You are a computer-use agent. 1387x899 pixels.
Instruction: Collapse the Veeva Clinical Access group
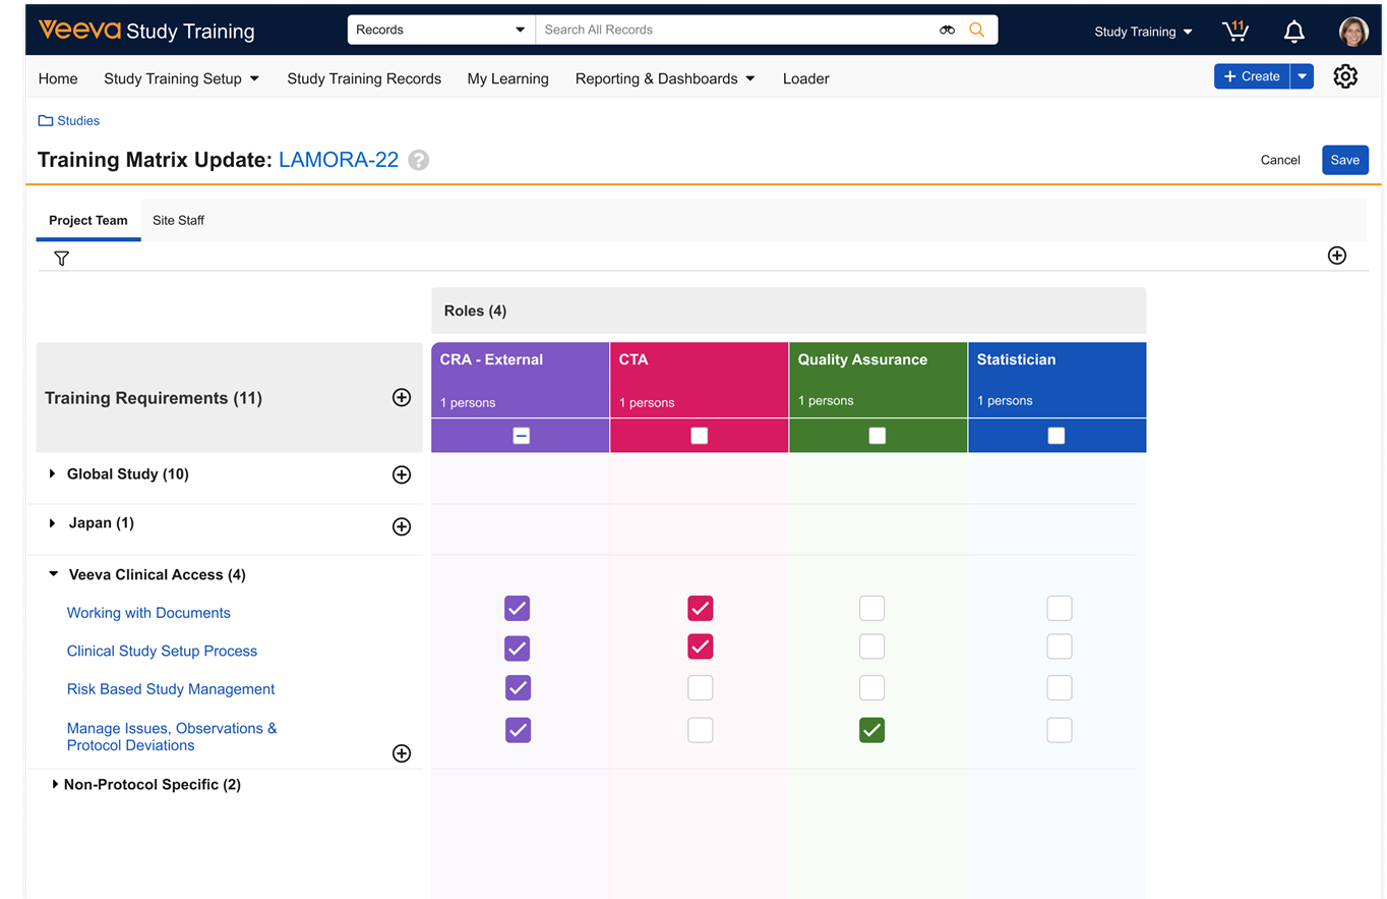(54, 575)
